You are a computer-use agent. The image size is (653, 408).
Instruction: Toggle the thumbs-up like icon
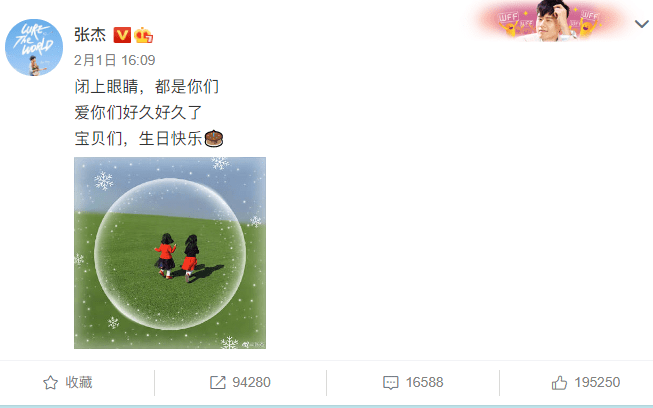pyautogui.click(x=559, y=382)
